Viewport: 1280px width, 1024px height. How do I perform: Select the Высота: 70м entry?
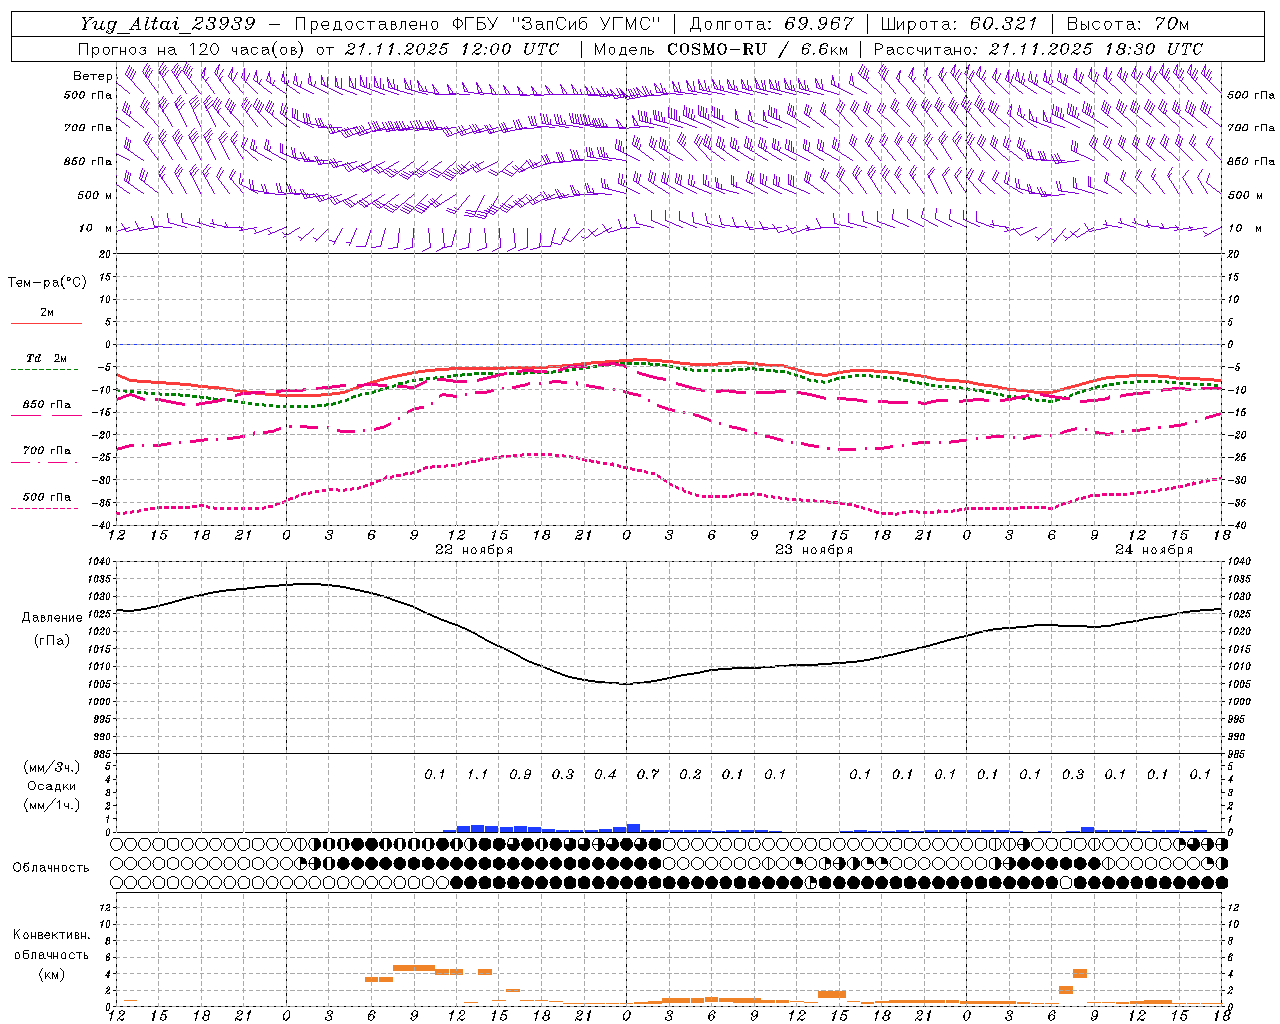[x=1128, y=24]
